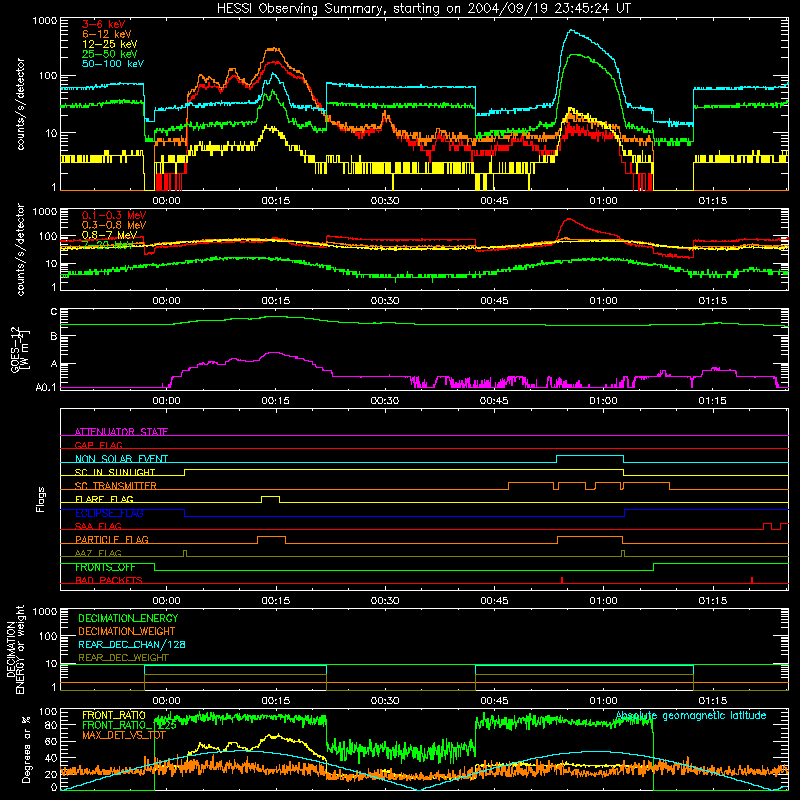
Task: Click the '0.1-0.3 MeV' legend entry
Action: pos(114,215)
